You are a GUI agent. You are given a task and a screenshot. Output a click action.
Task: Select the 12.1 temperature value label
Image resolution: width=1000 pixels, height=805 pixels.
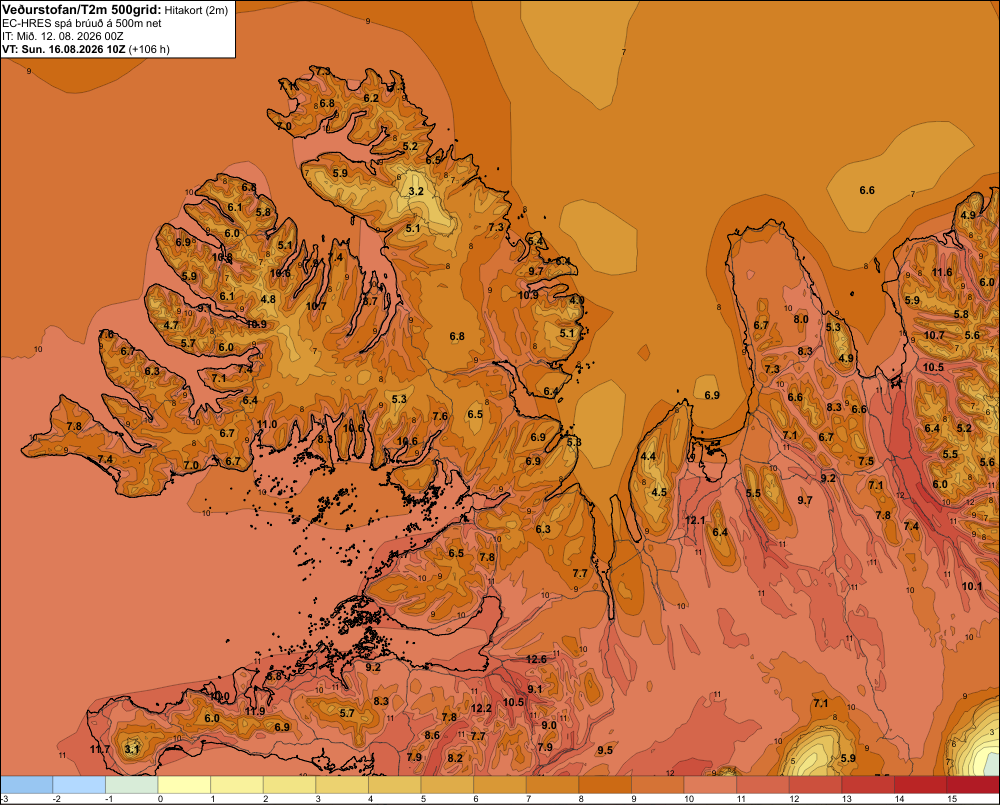coord(695,521)
